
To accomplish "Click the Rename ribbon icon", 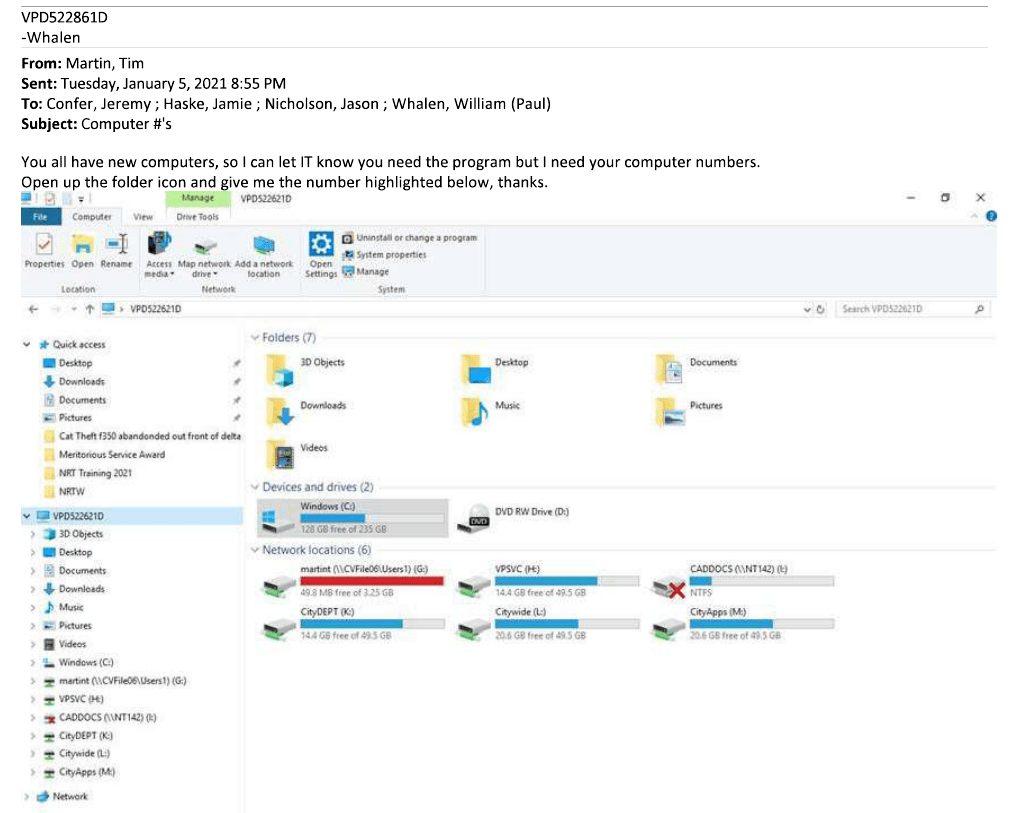I will point(116,244).
